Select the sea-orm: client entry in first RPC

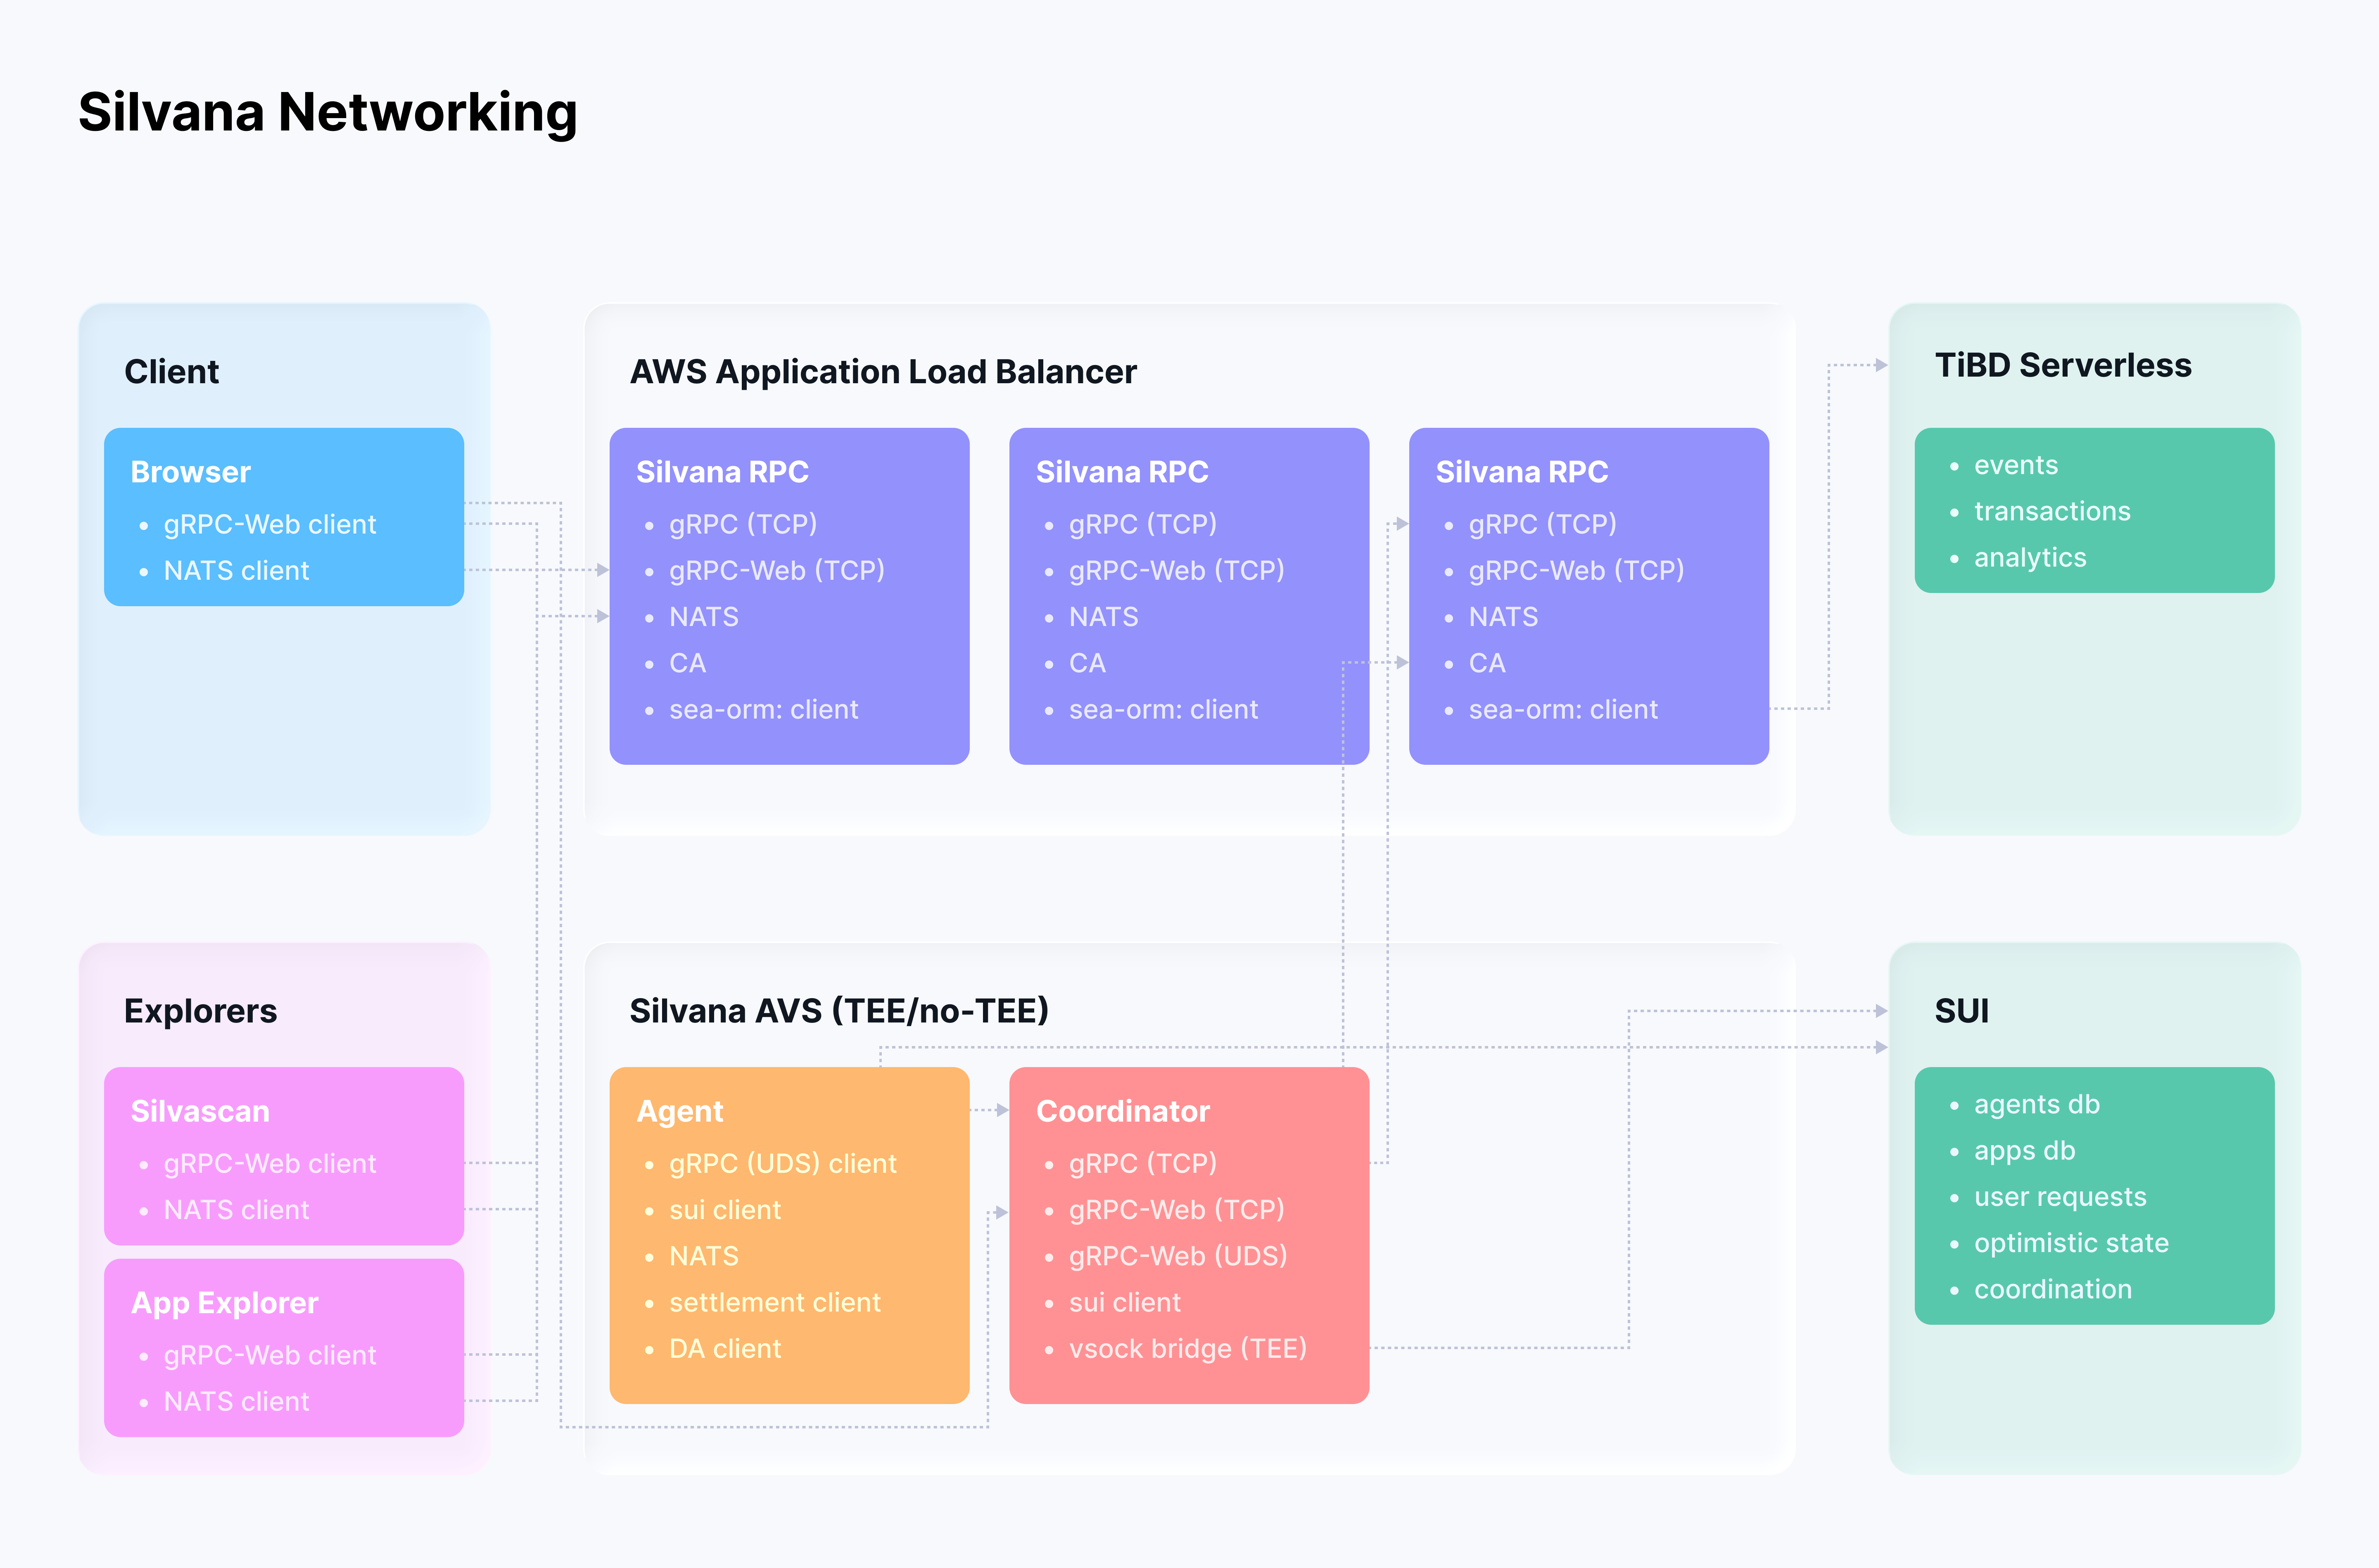click(x=764, y=709)
